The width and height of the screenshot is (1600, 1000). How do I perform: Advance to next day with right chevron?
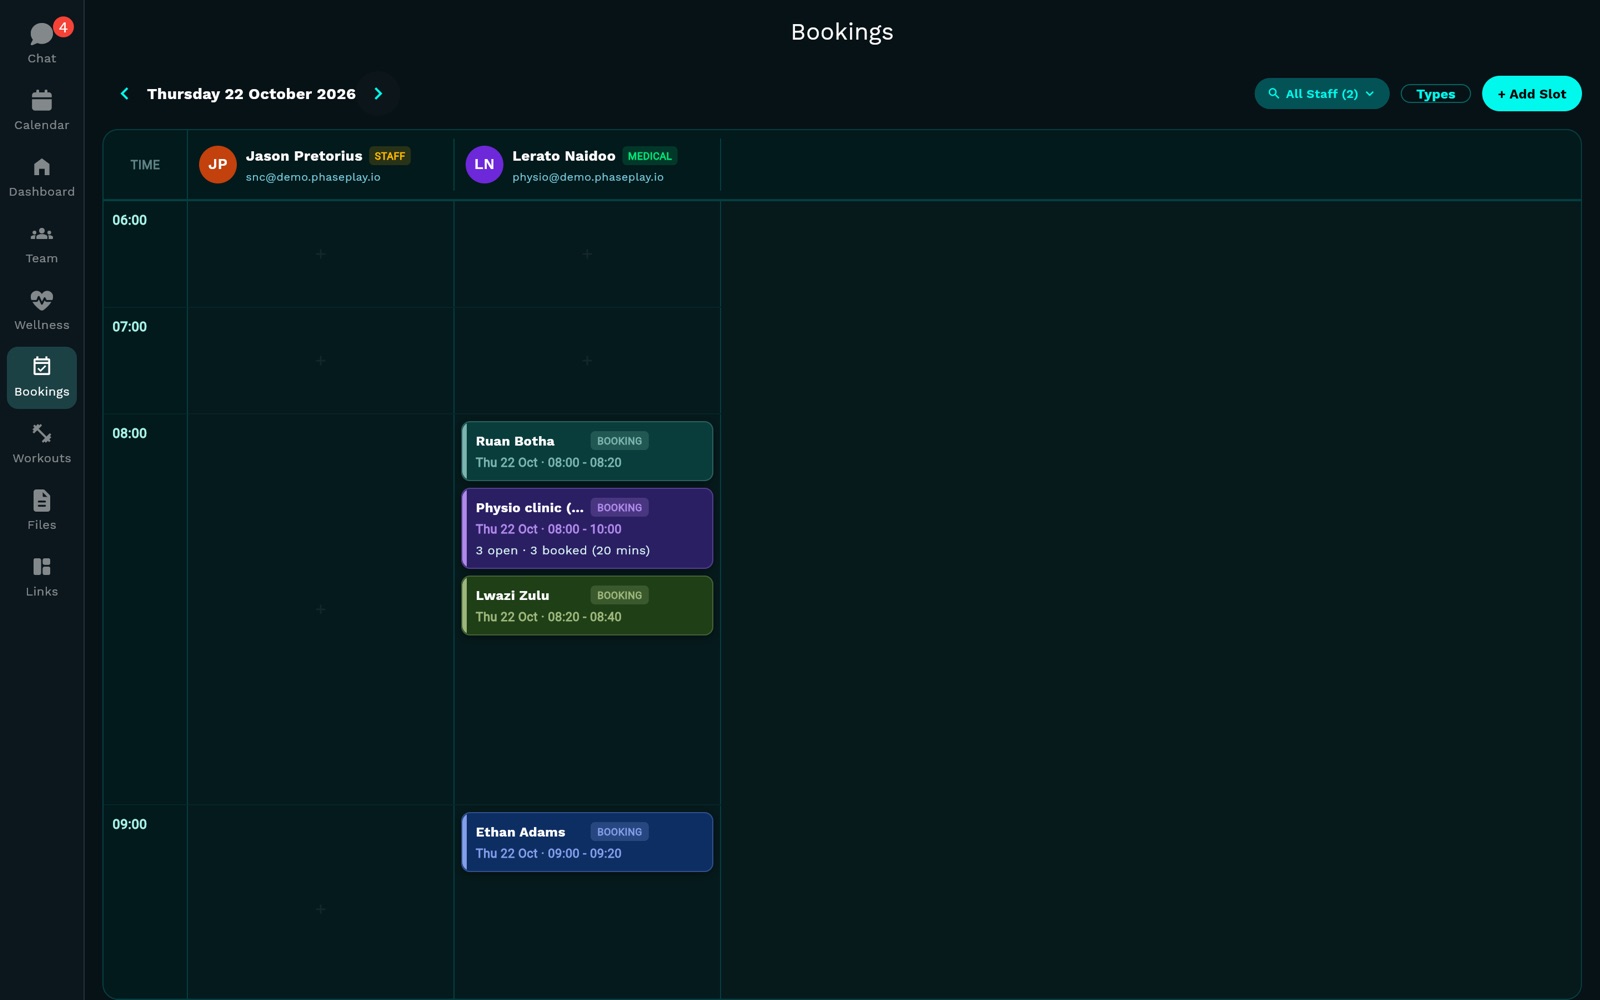pyautogui.click(x=378, y=94)
